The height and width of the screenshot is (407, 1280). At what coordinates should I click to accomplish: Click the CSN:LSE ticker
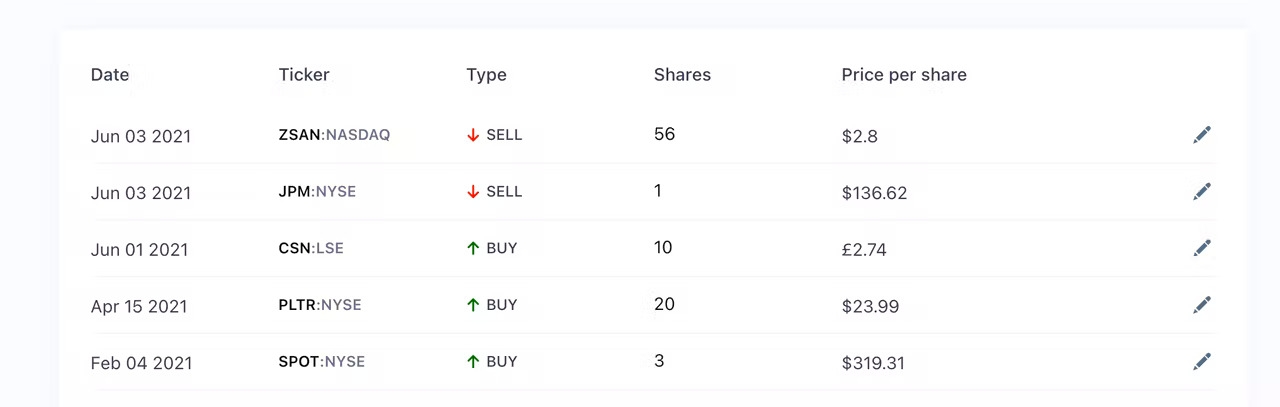tap(311, 248)
